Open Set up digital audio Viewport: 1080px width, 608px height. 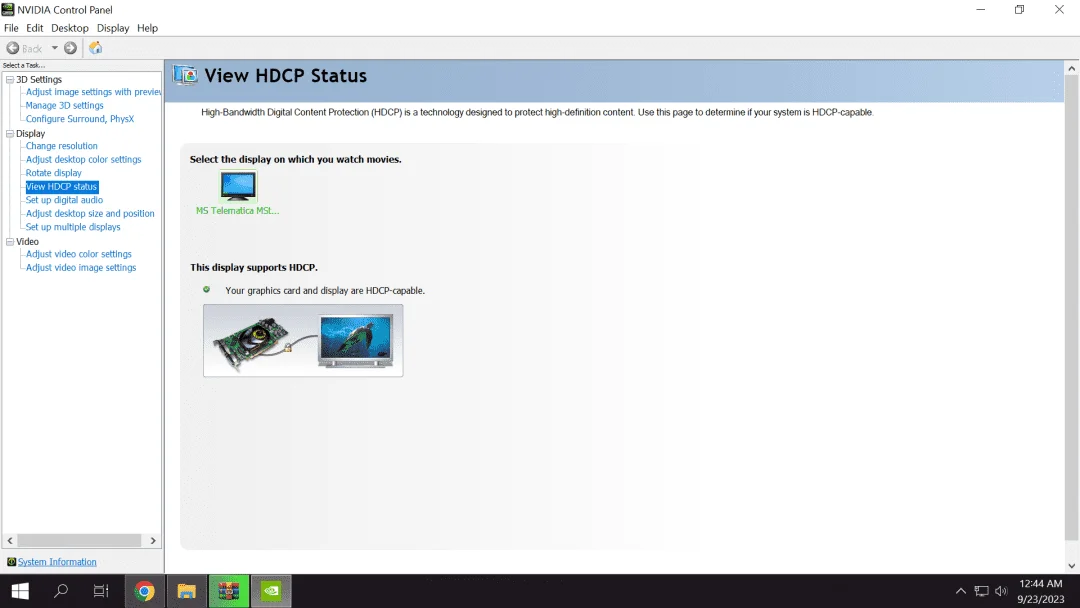pyautogui.click(x=64, y=200)
